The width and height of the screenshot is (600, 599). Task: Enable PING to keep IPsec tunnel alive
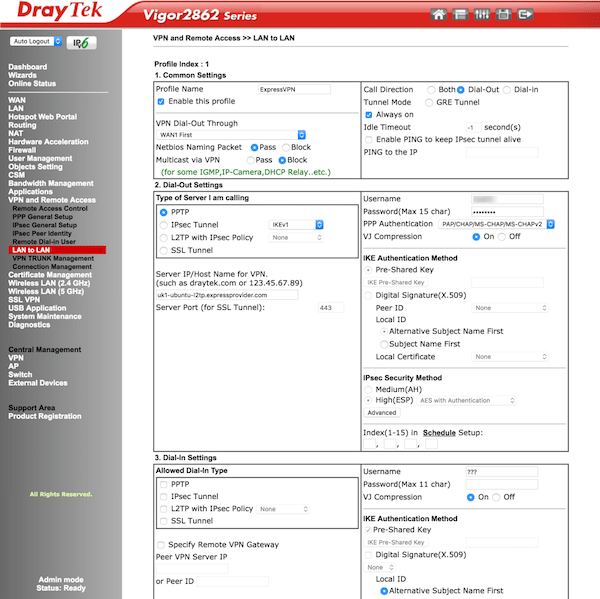click(x=369, y=140)
